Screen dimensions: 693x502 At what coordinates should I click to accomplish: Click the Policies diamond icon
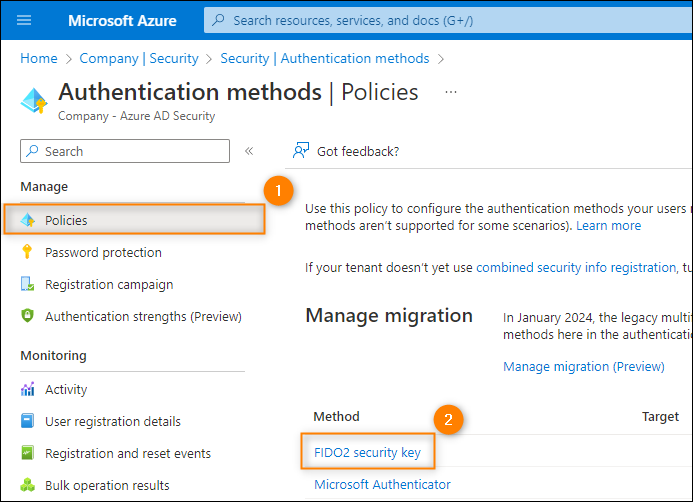tap(27, 220)
